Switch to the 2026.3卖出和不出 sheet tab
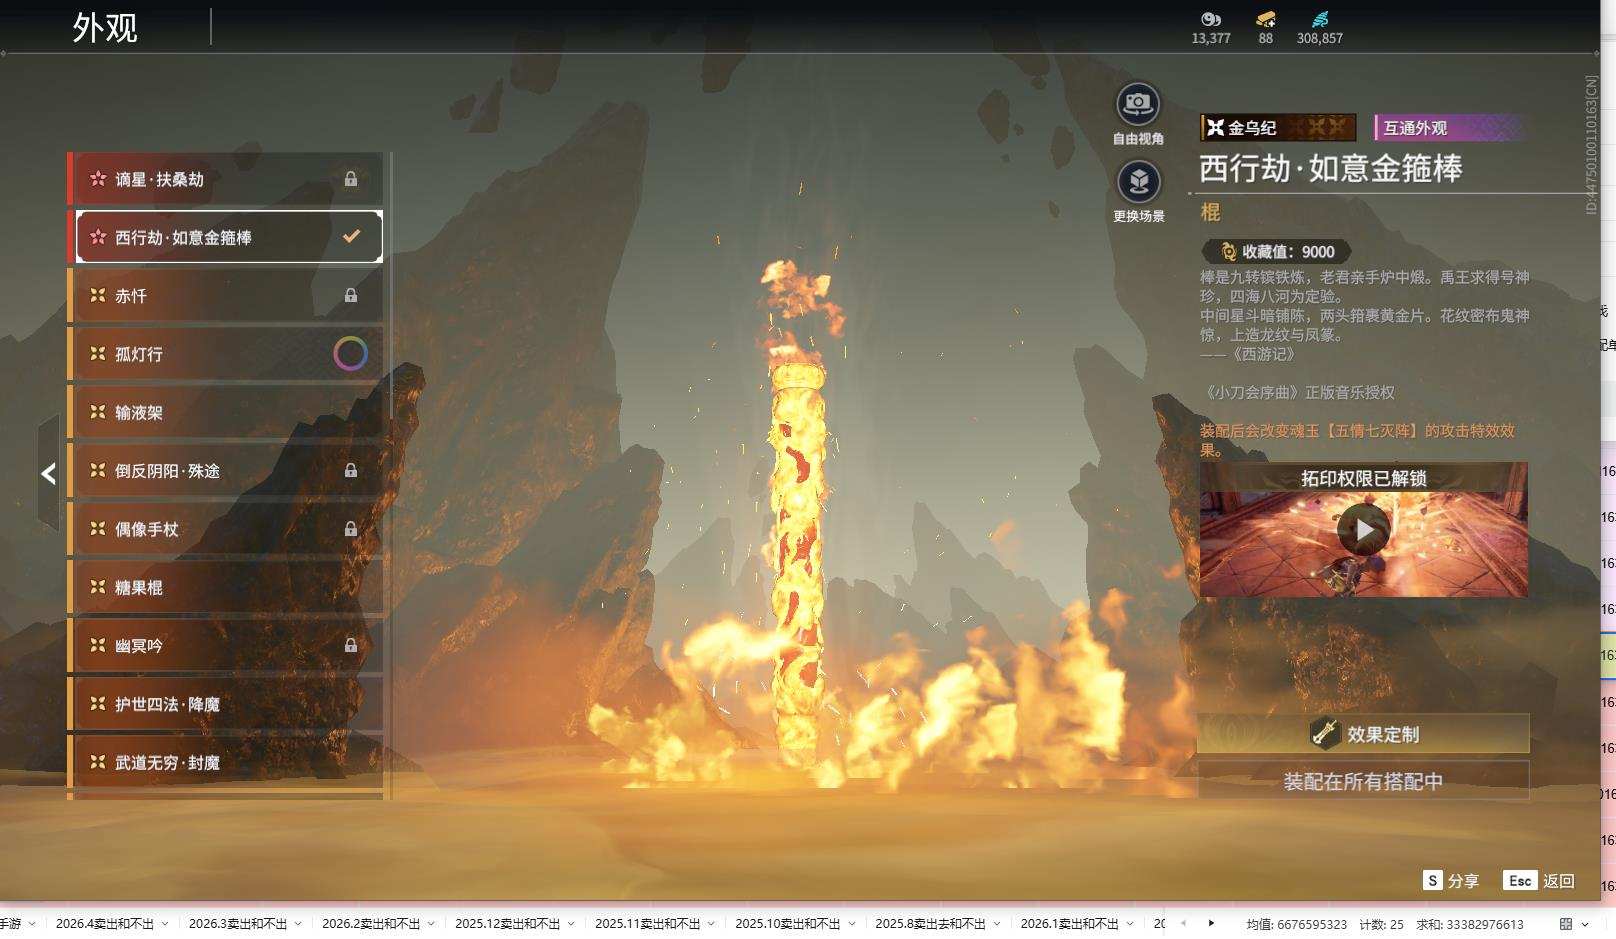Viewport: 1616px width, 939px height. (x=237, y=924)
